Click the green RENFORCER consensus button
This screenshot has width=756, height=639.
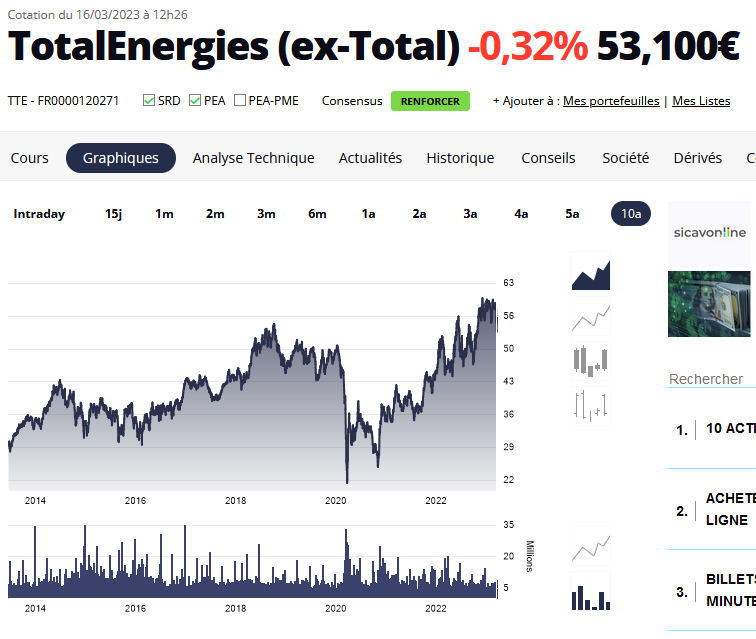coord(430,101)
